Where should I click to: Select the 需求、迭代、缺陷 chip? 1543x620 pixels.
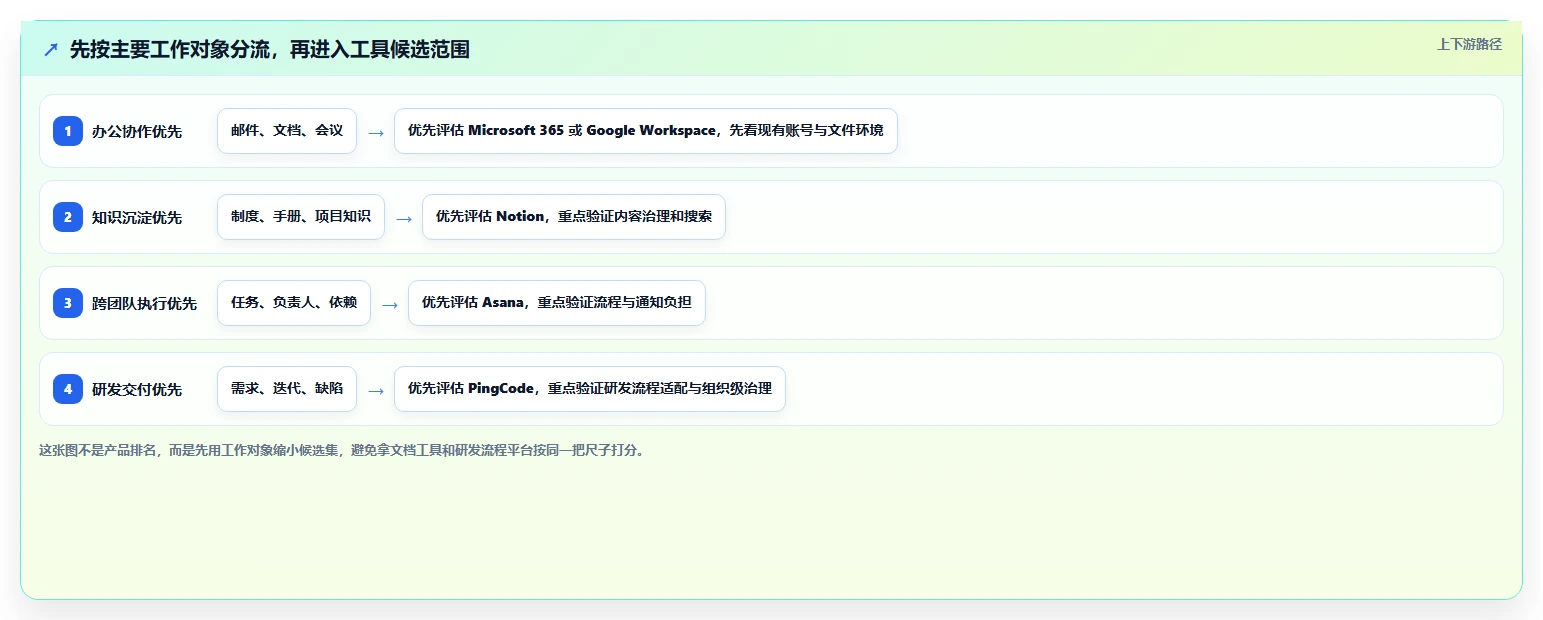(x=287, y=389)
